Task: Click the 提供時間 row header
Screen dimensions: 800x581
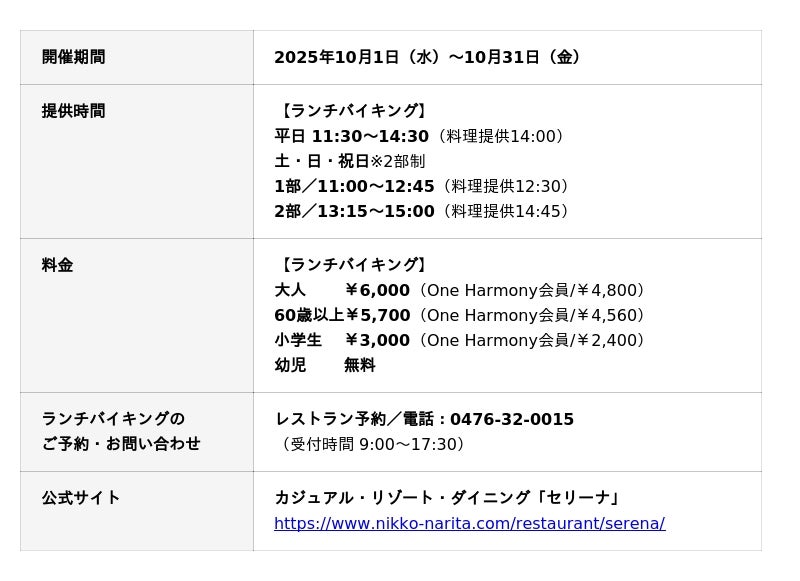Action: click(73, 111)
